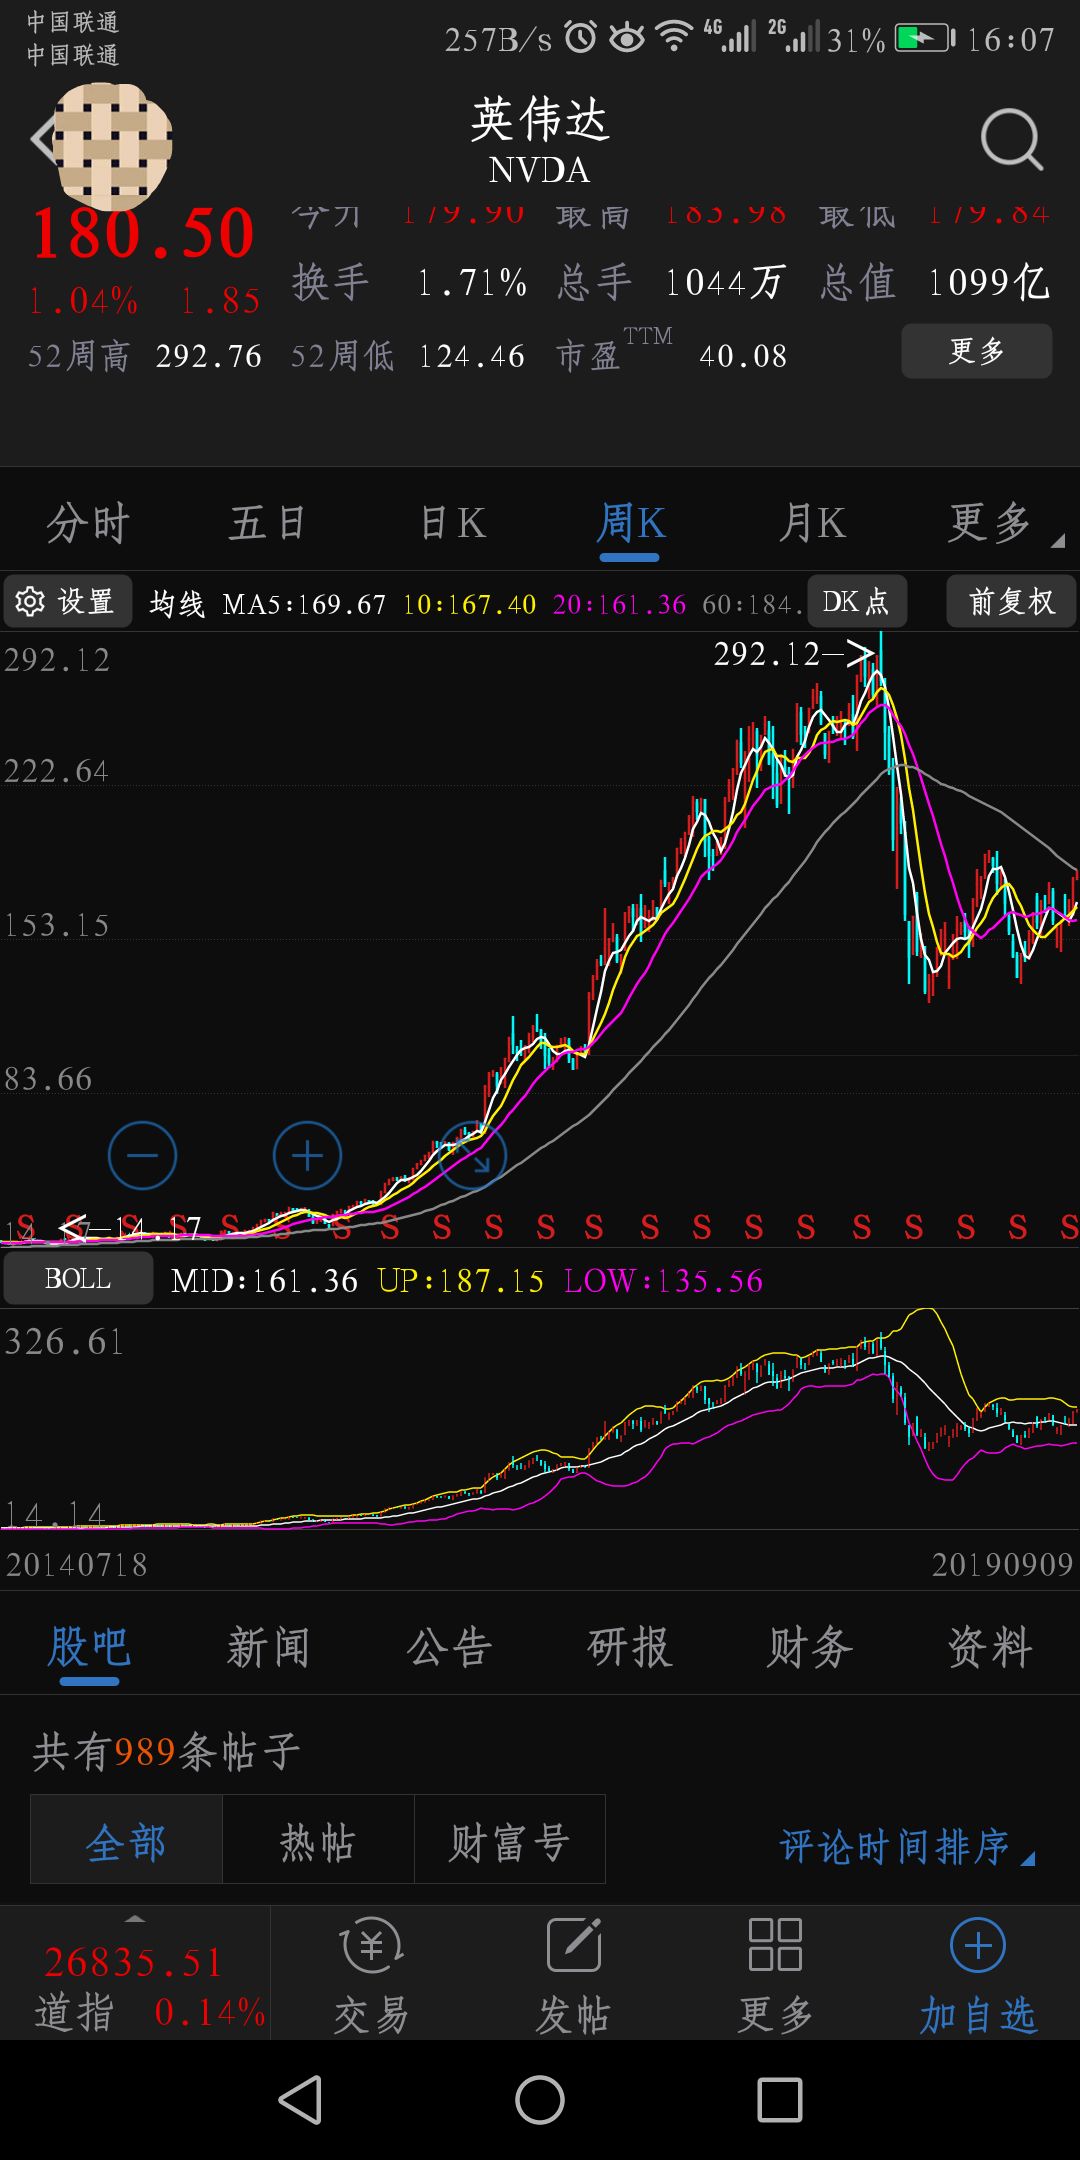Select the 周K chart tab

(631, 523)
